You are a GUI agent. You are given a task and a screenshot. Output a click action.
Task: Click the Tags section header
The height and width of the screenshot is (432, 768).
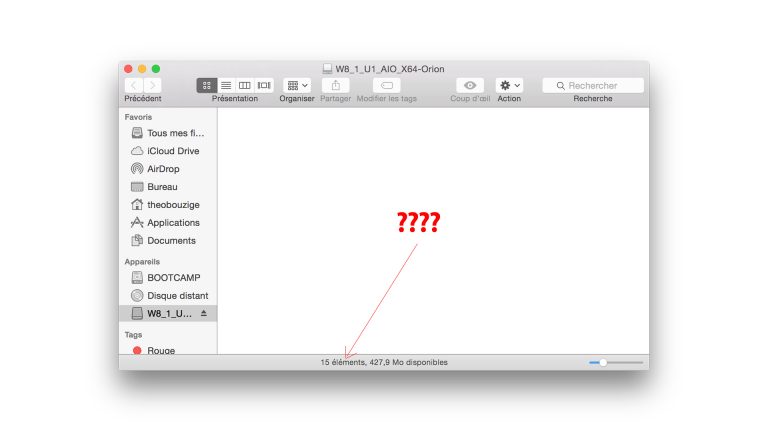coord(133,335)
